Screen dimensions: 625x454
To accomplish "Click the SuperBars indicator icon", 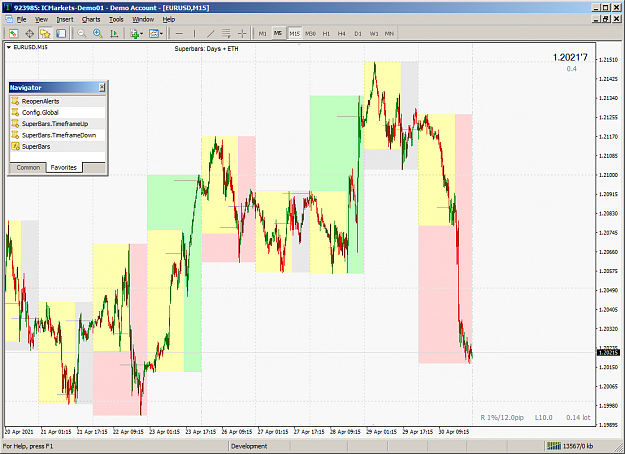I will point(15,146).
